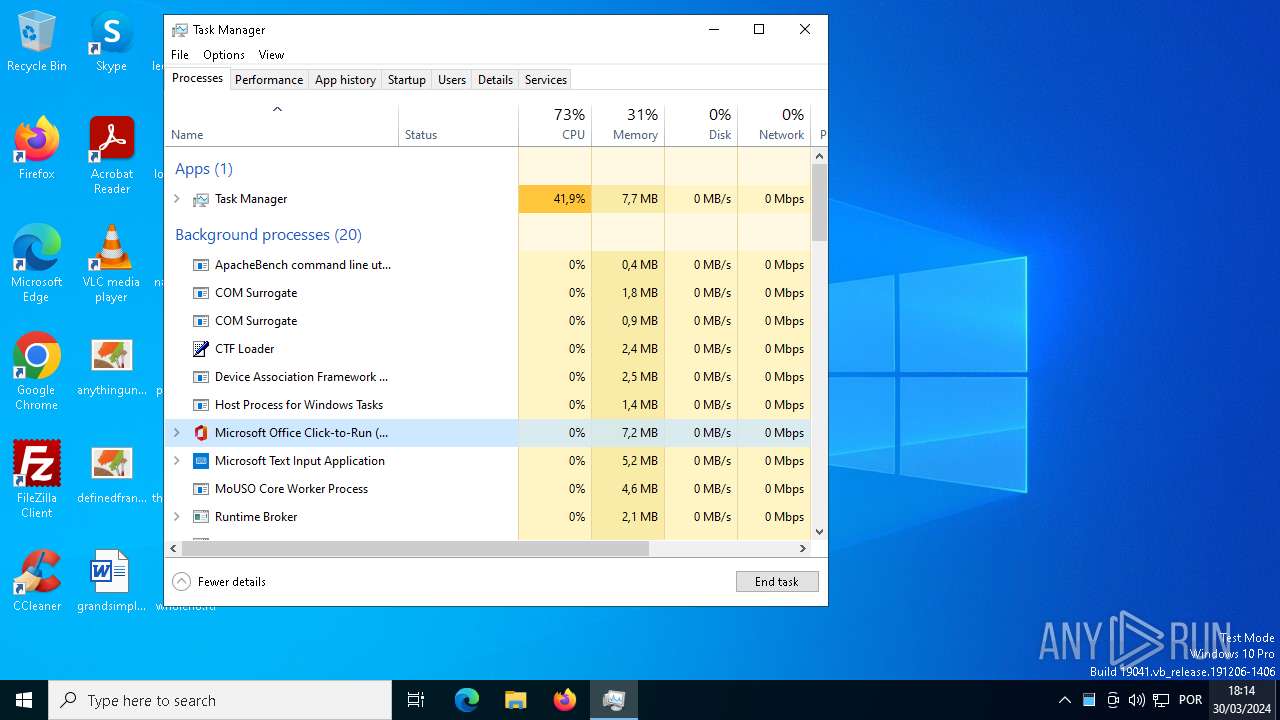
Task: Launch FileZilla Client shortcut
Action: [37, 481]
